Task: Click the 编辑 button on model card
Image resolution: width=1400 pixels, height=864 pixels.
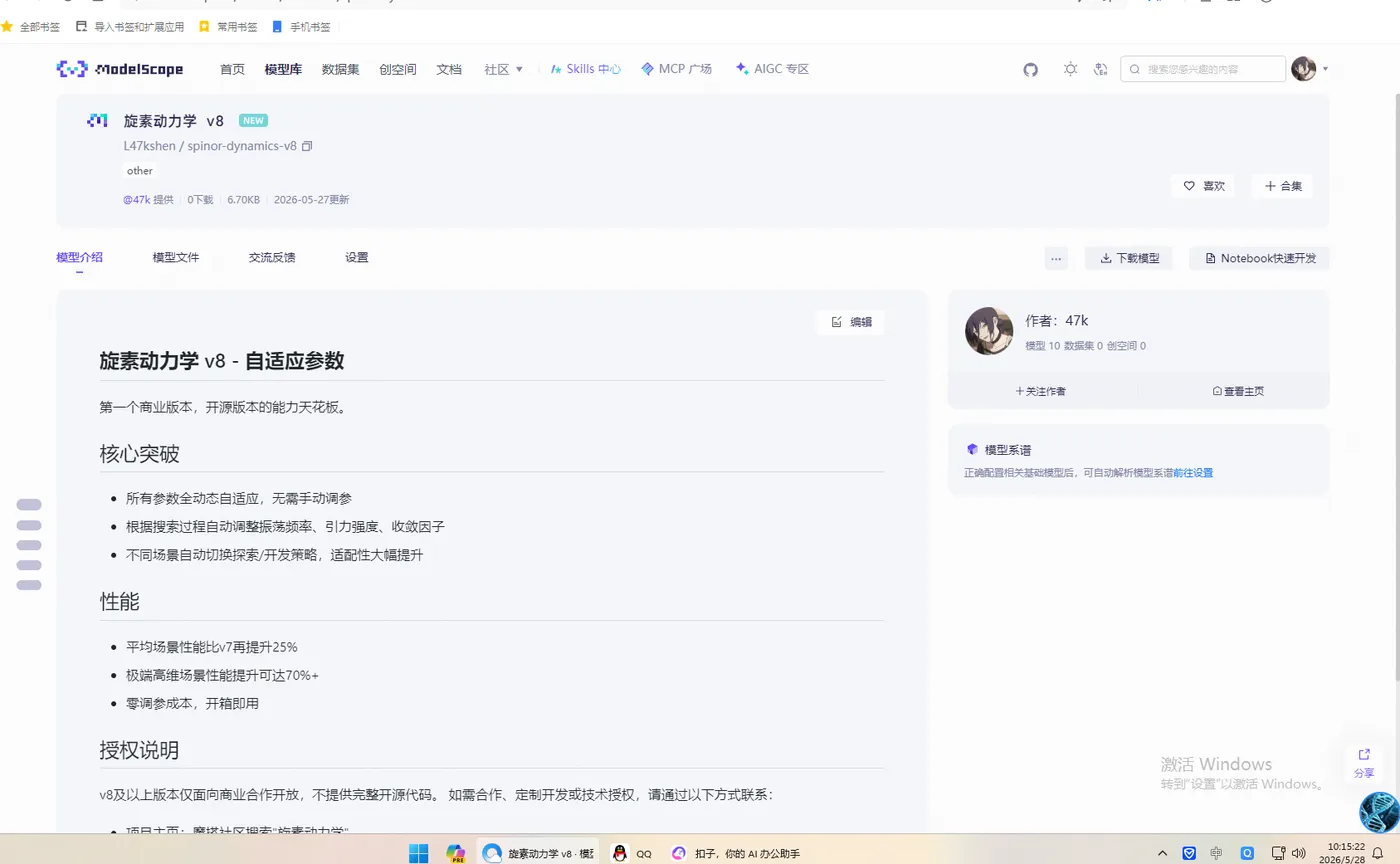Action: point(851,322)
